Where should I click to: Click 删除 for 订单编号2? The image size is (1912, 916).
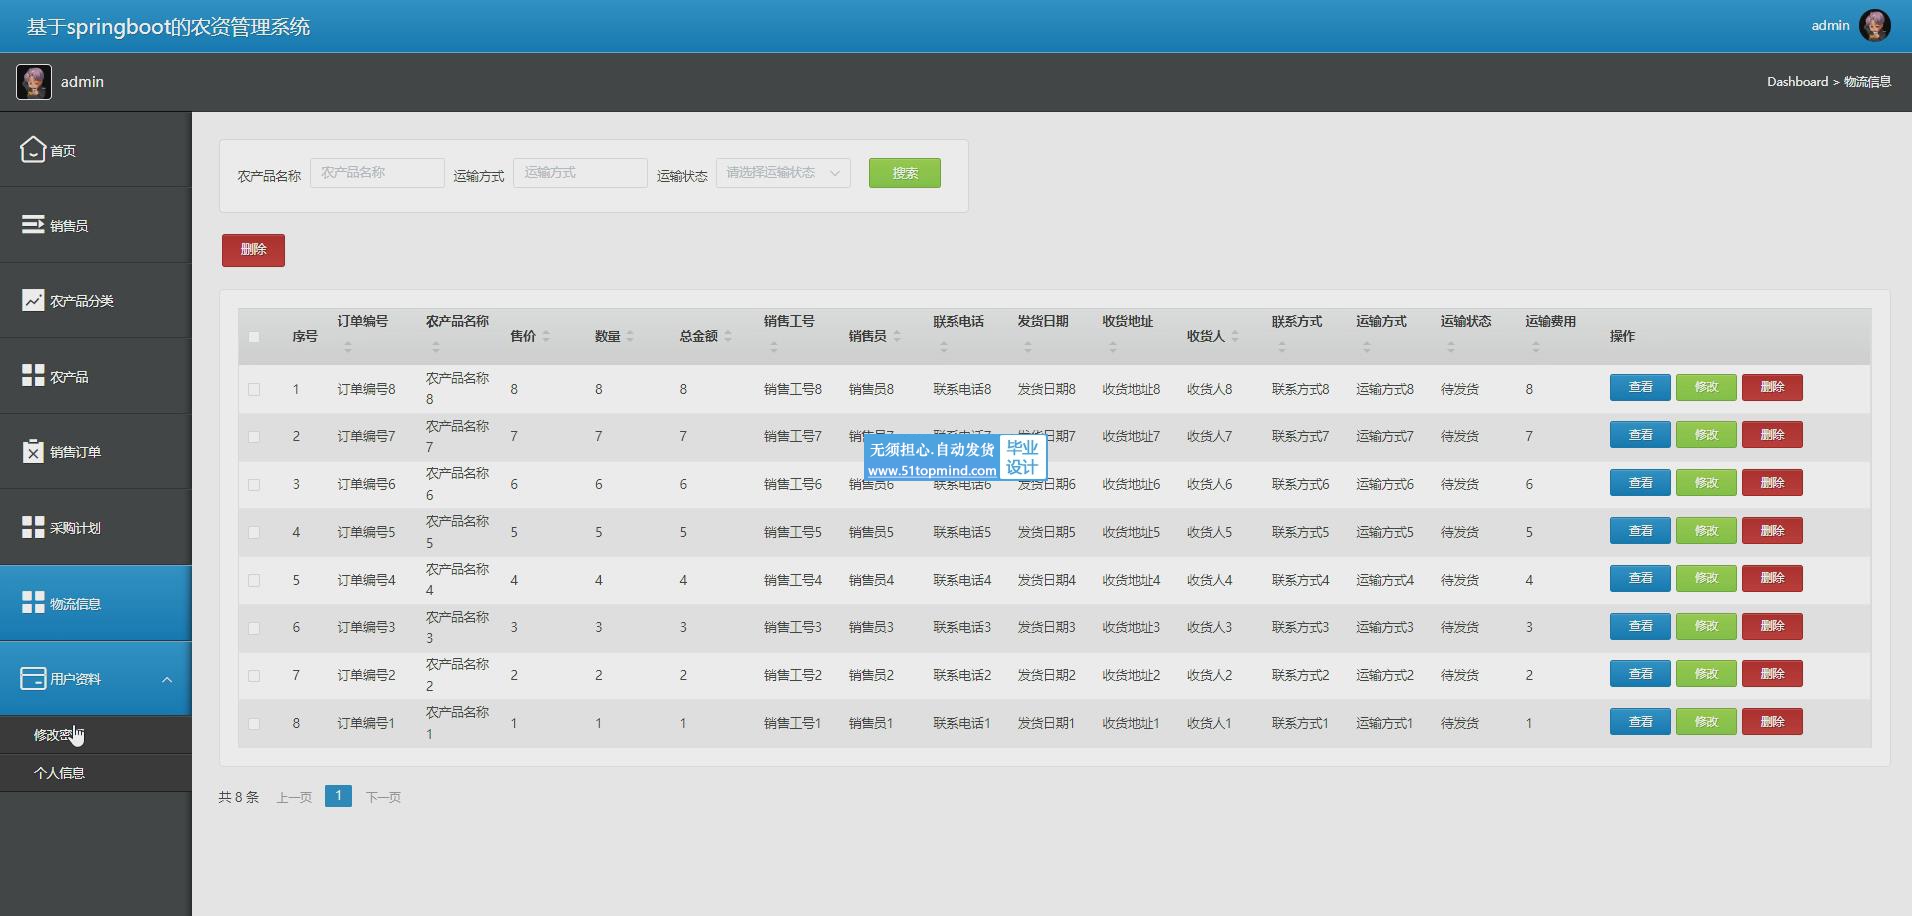(x=1772, y=674)
